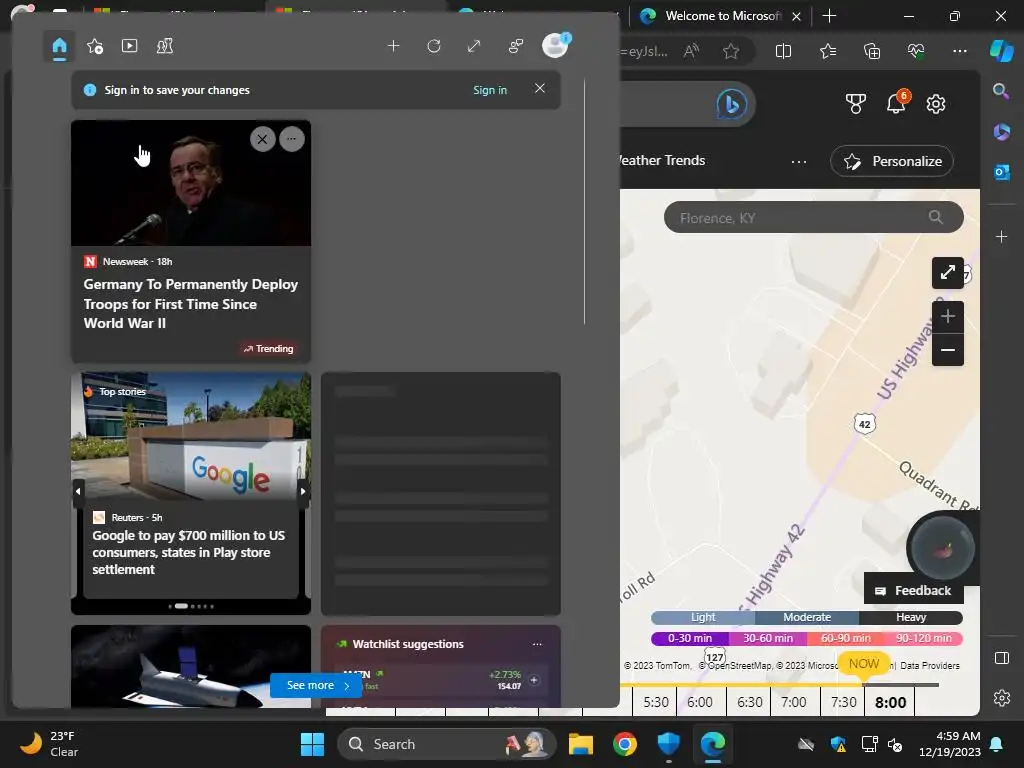Select 6:00 on the map timeline

tap(699, 702)
